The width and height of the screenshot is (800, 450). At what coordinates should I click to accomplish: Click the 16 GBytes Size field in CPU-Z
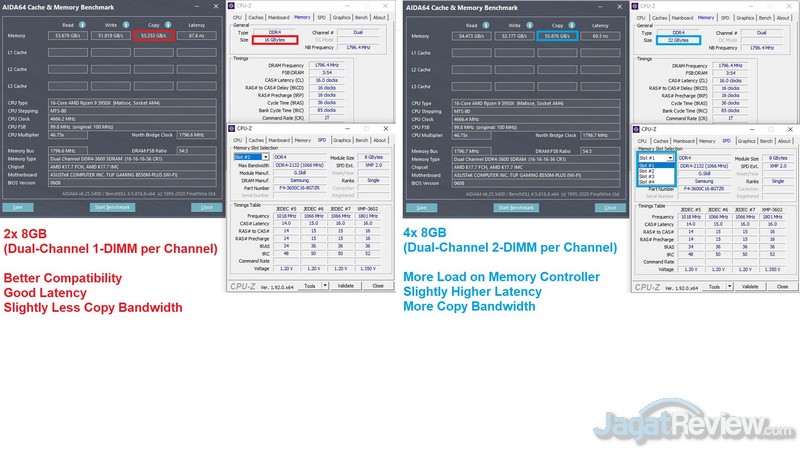(x=274, y=40)
